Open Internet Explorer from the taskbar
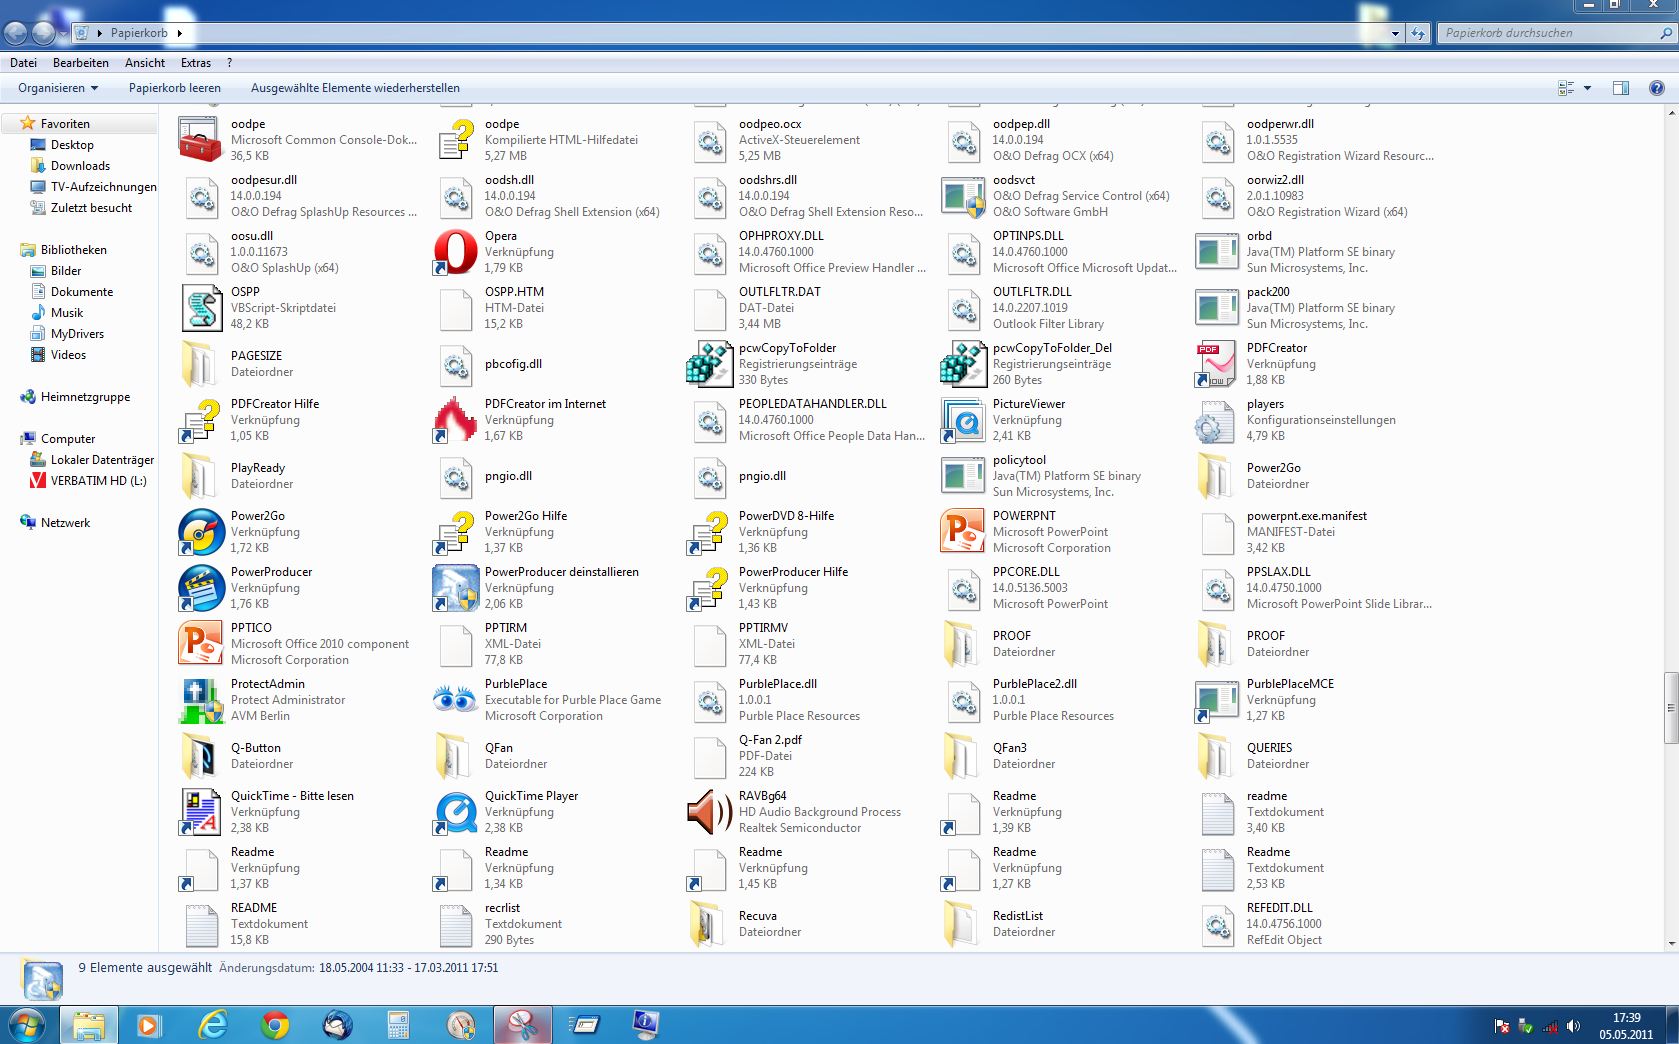Viewport: 1679px width, 1044px height. coord(213,1025)
